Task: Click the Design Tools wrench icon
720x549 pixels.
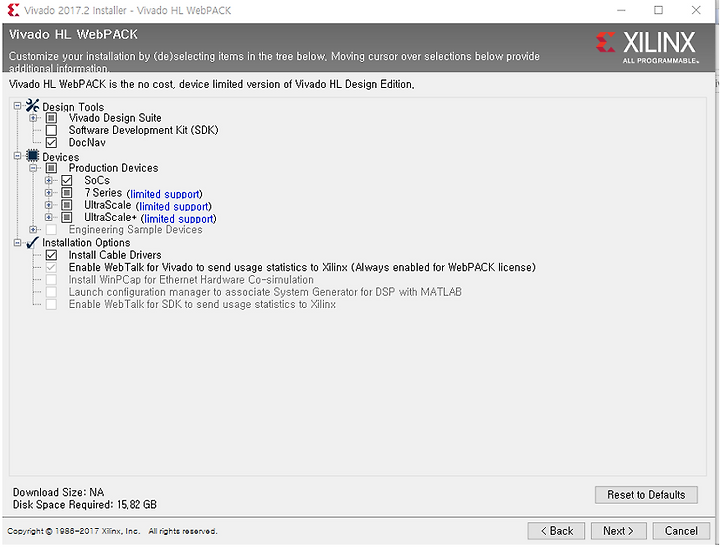Action: point(32,106)
